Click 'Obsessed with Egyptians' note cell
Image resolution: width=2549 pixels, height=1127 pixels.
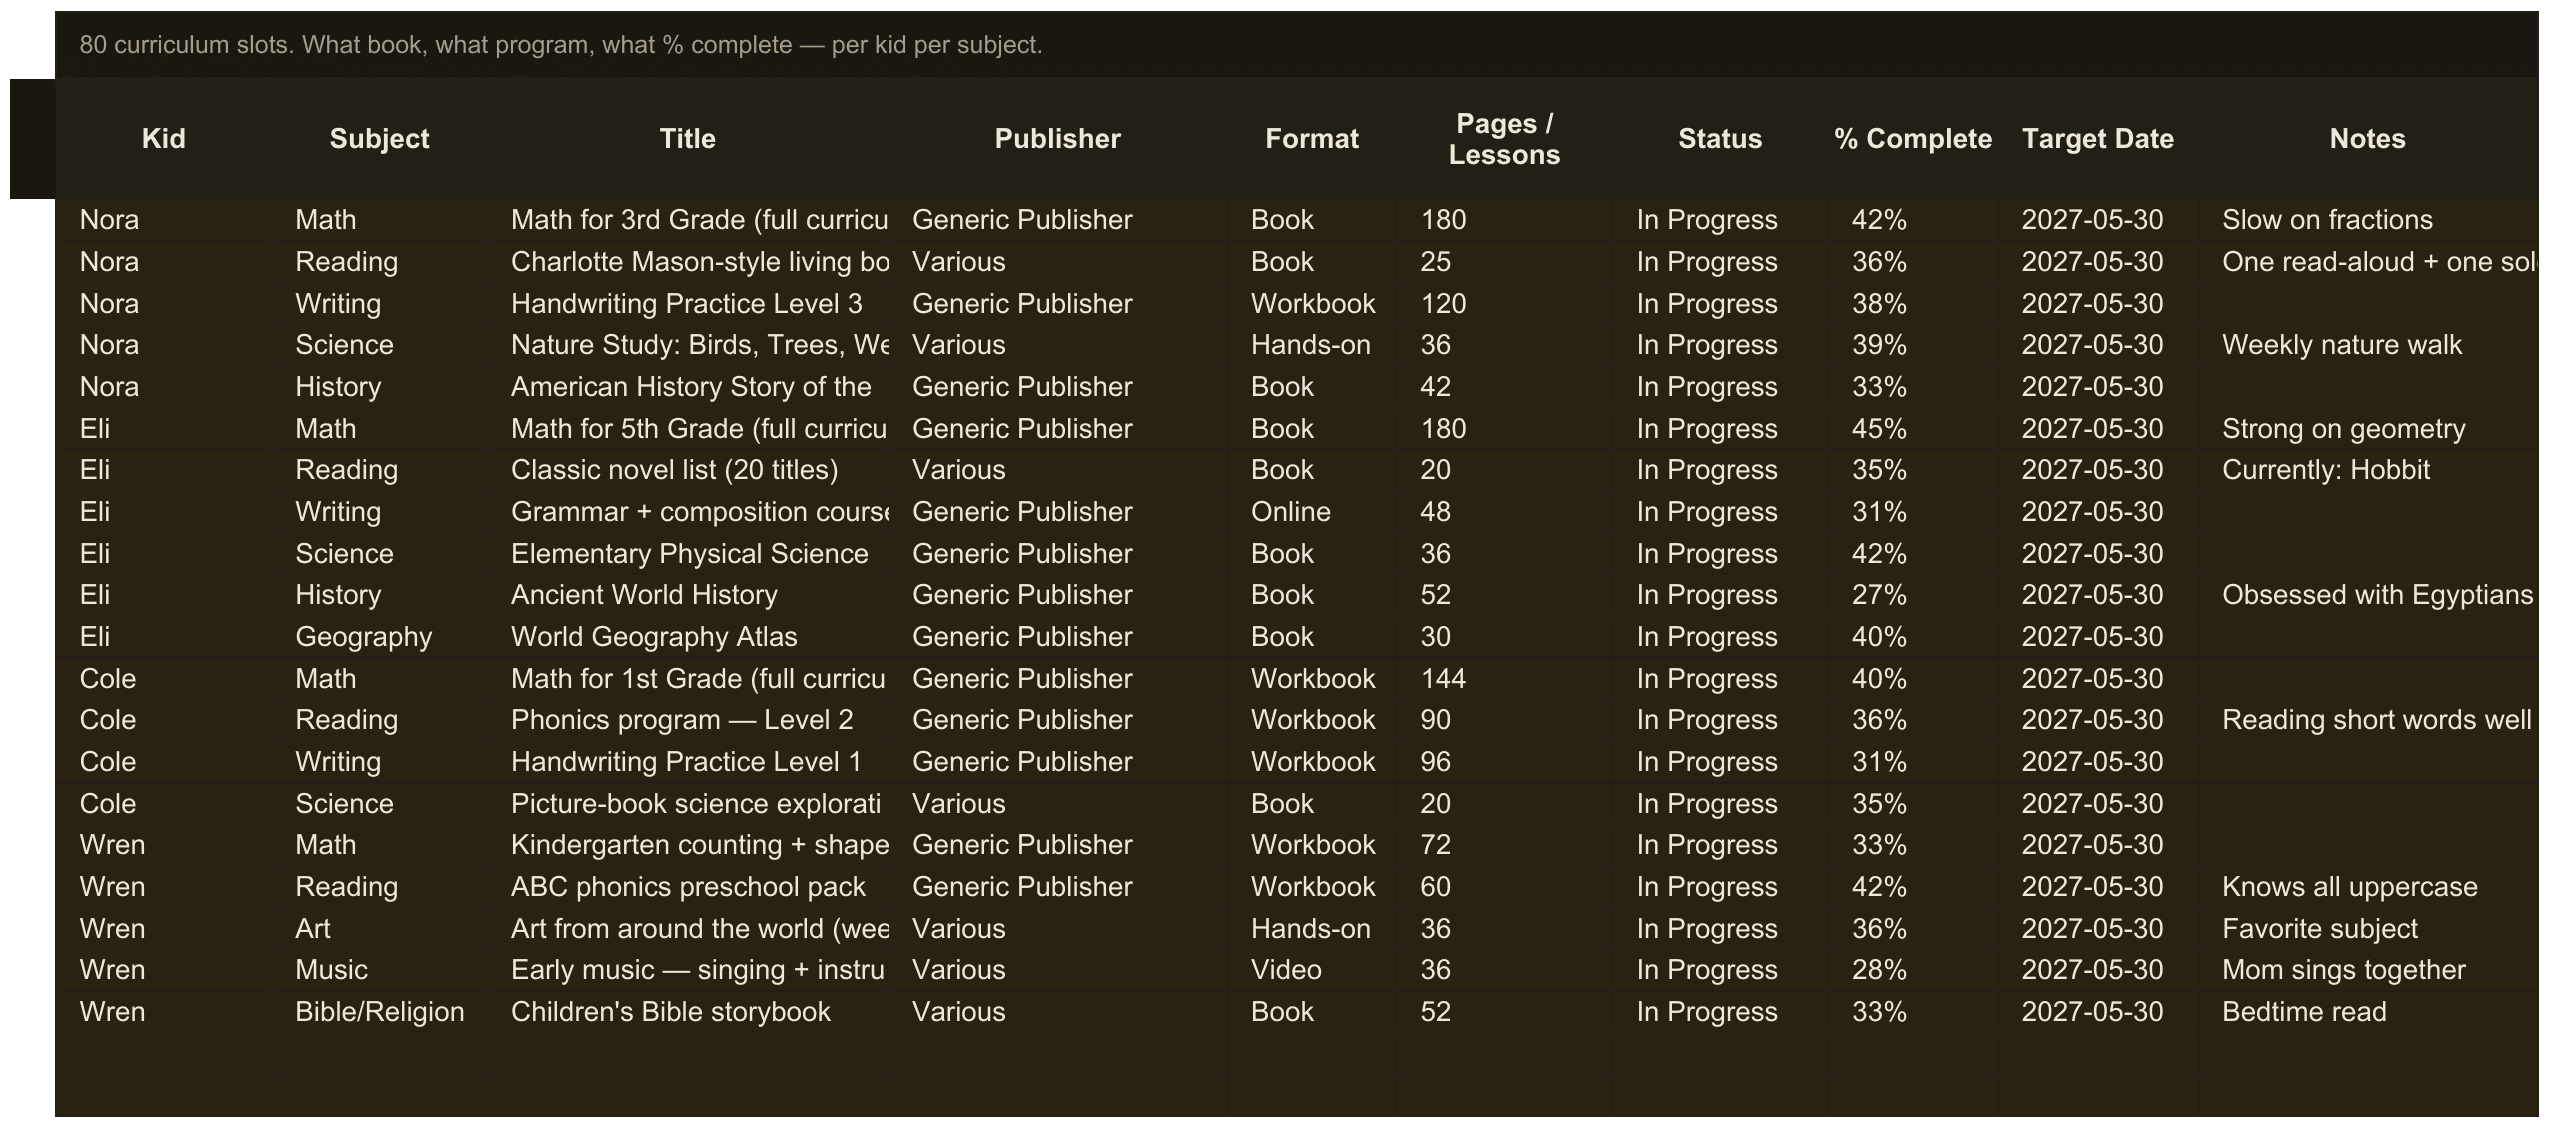pyautogui.click(x=2368, y=595)
